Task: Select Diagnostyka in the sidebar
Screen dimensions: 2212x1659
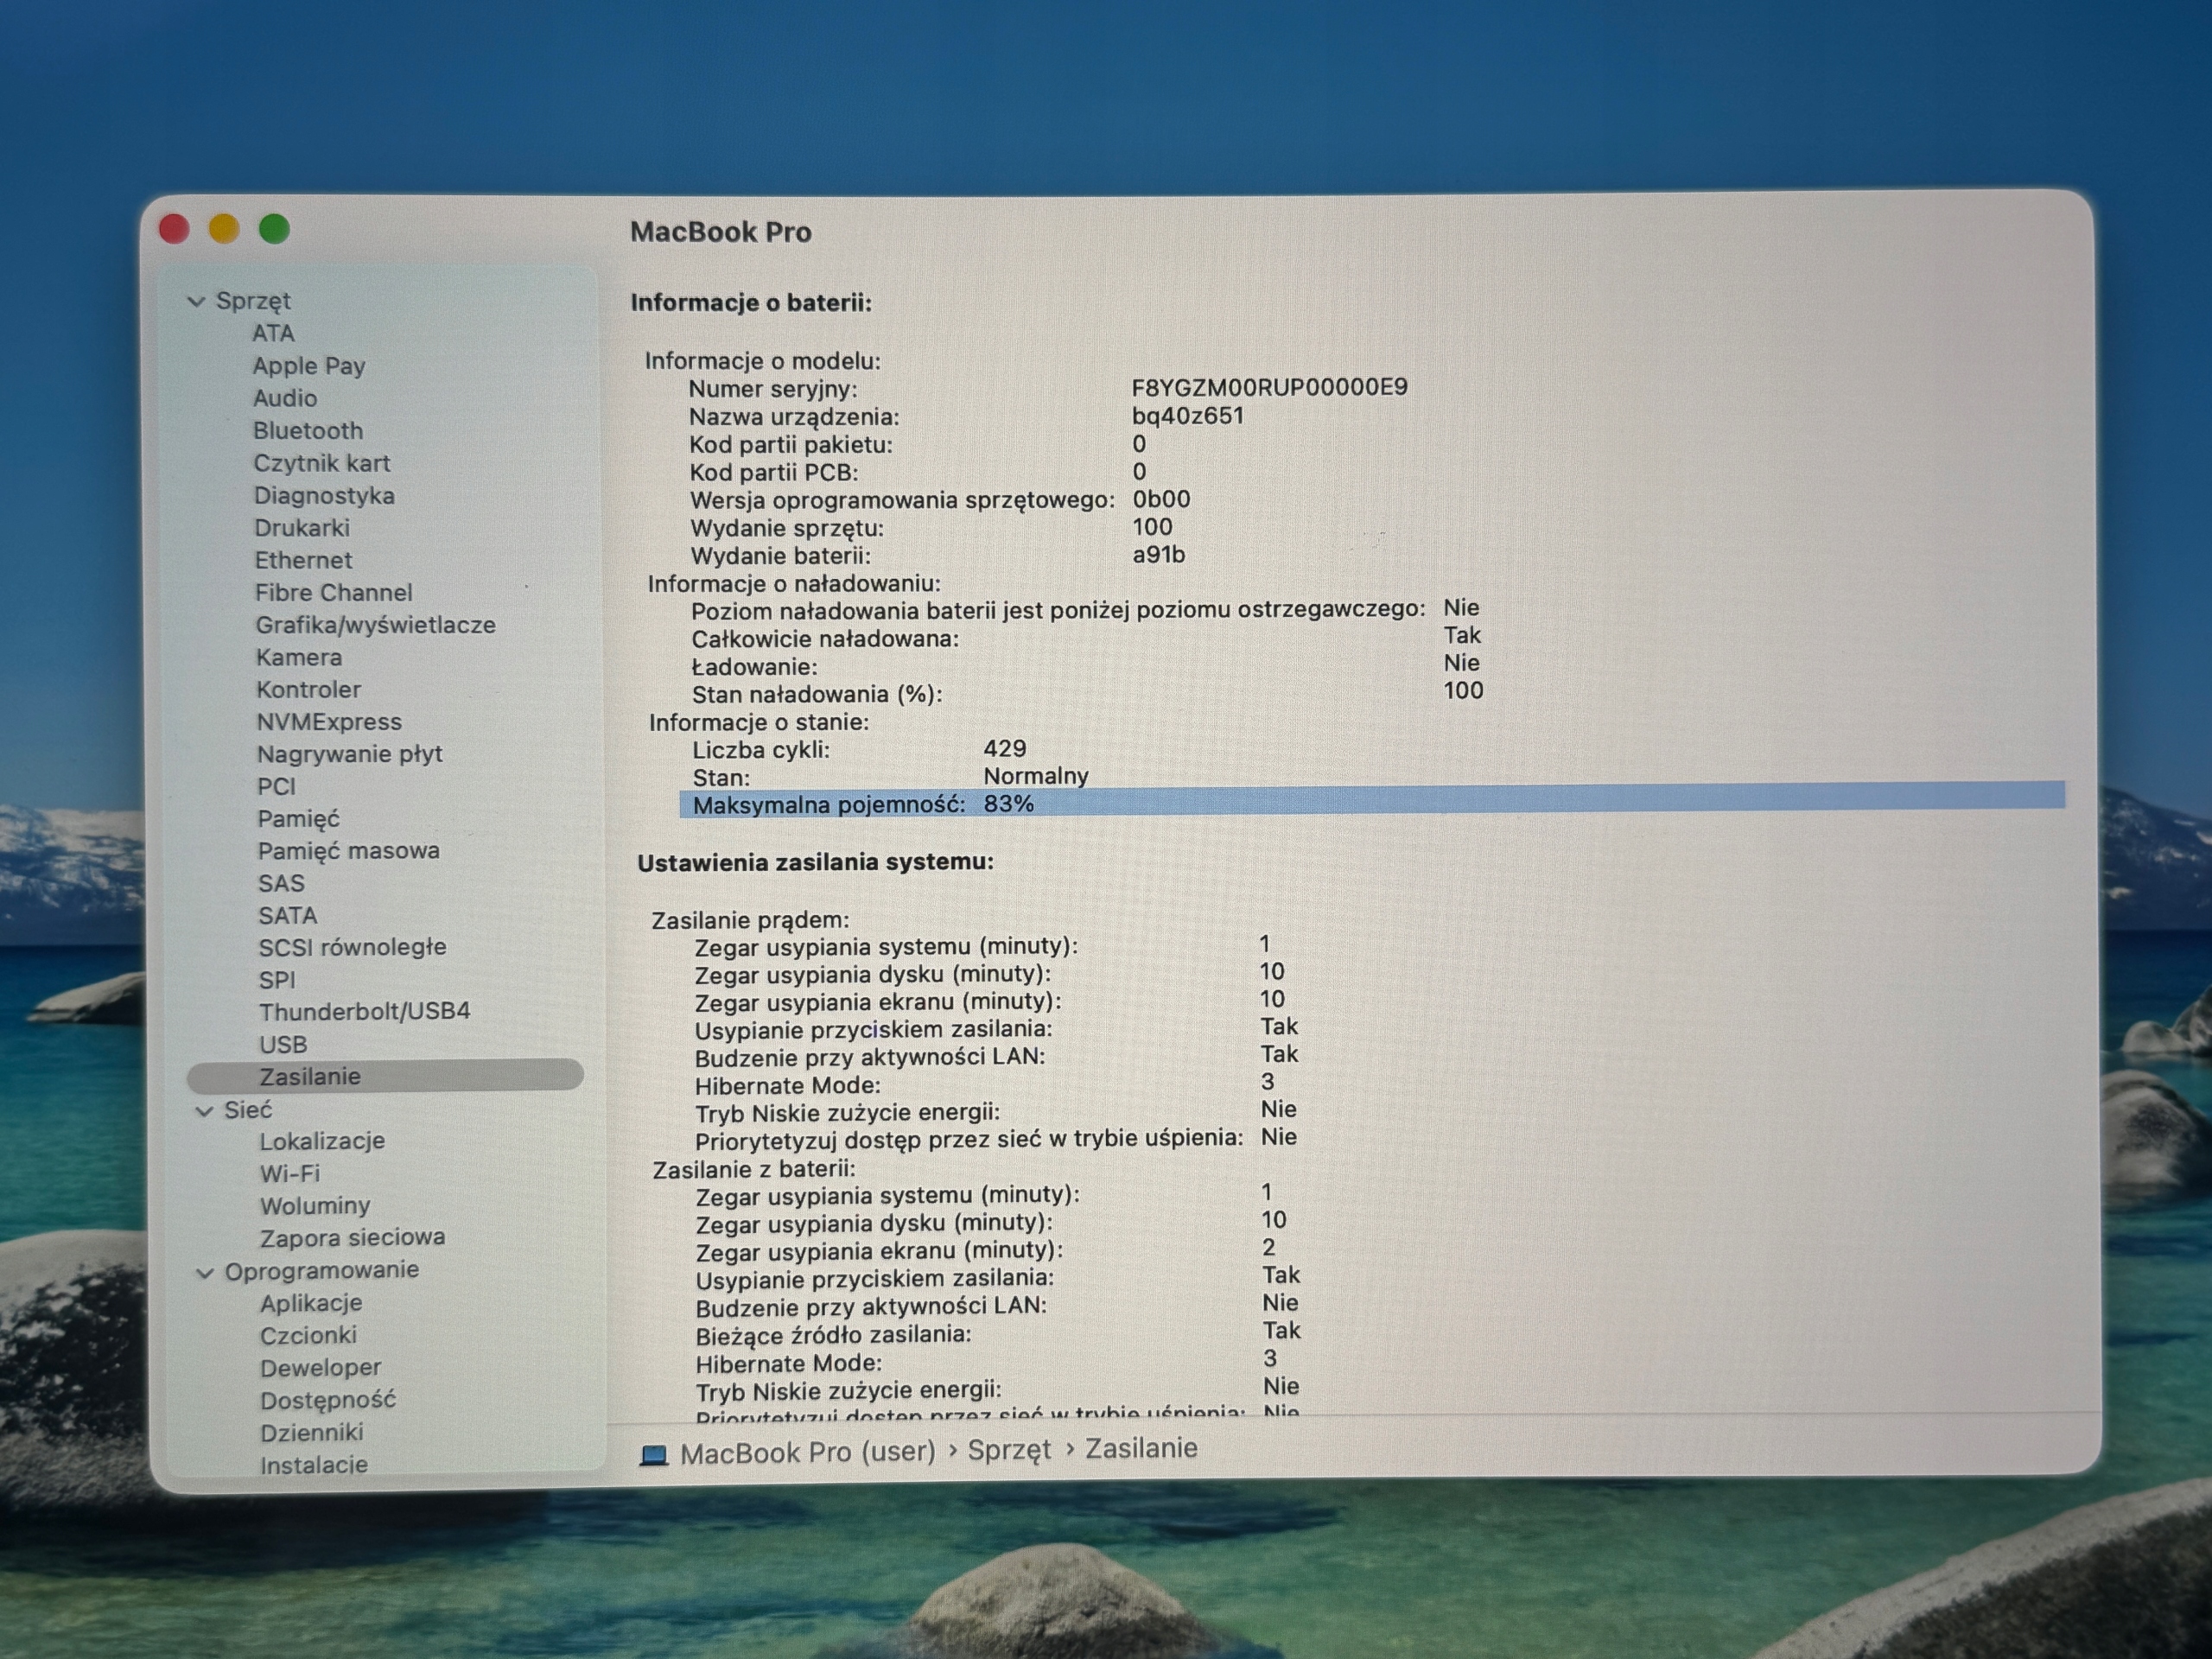Action: coord(324,496)
